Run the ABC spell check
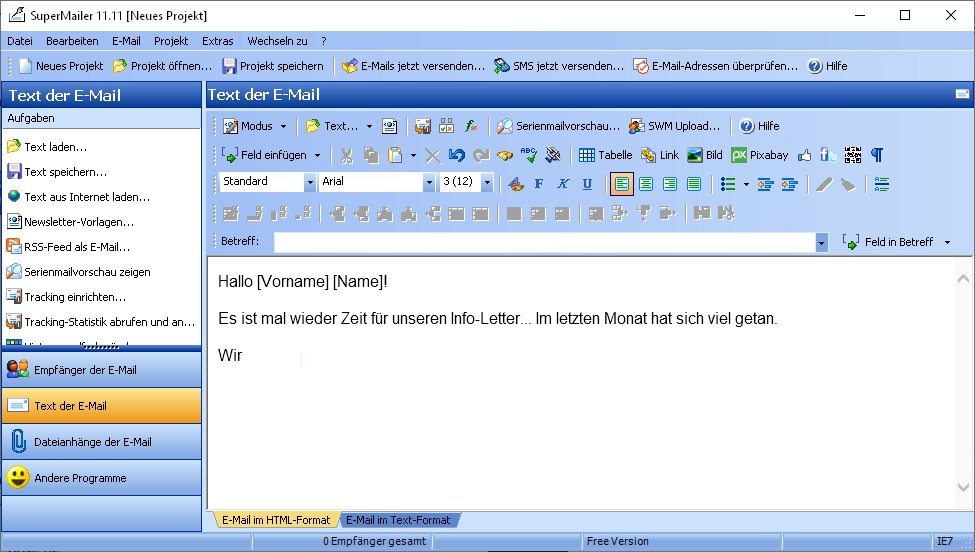 [x=529, y=155]
